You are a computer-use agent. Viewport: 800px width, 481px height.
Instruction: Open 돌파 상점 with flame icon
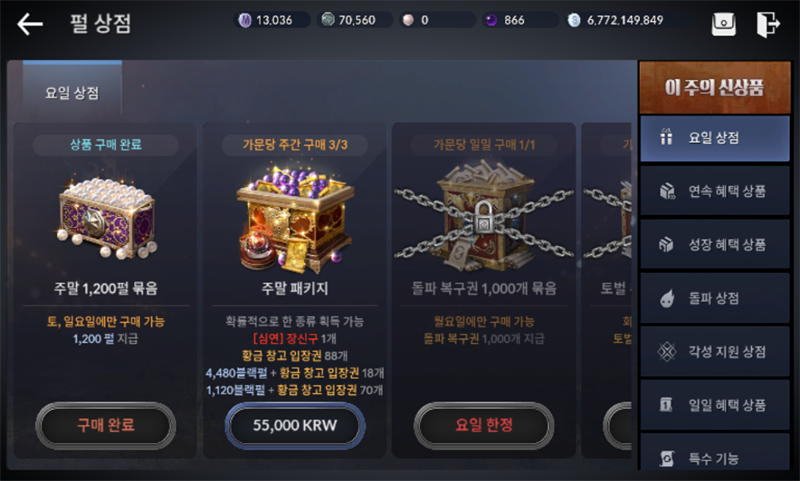coord(714,298)
